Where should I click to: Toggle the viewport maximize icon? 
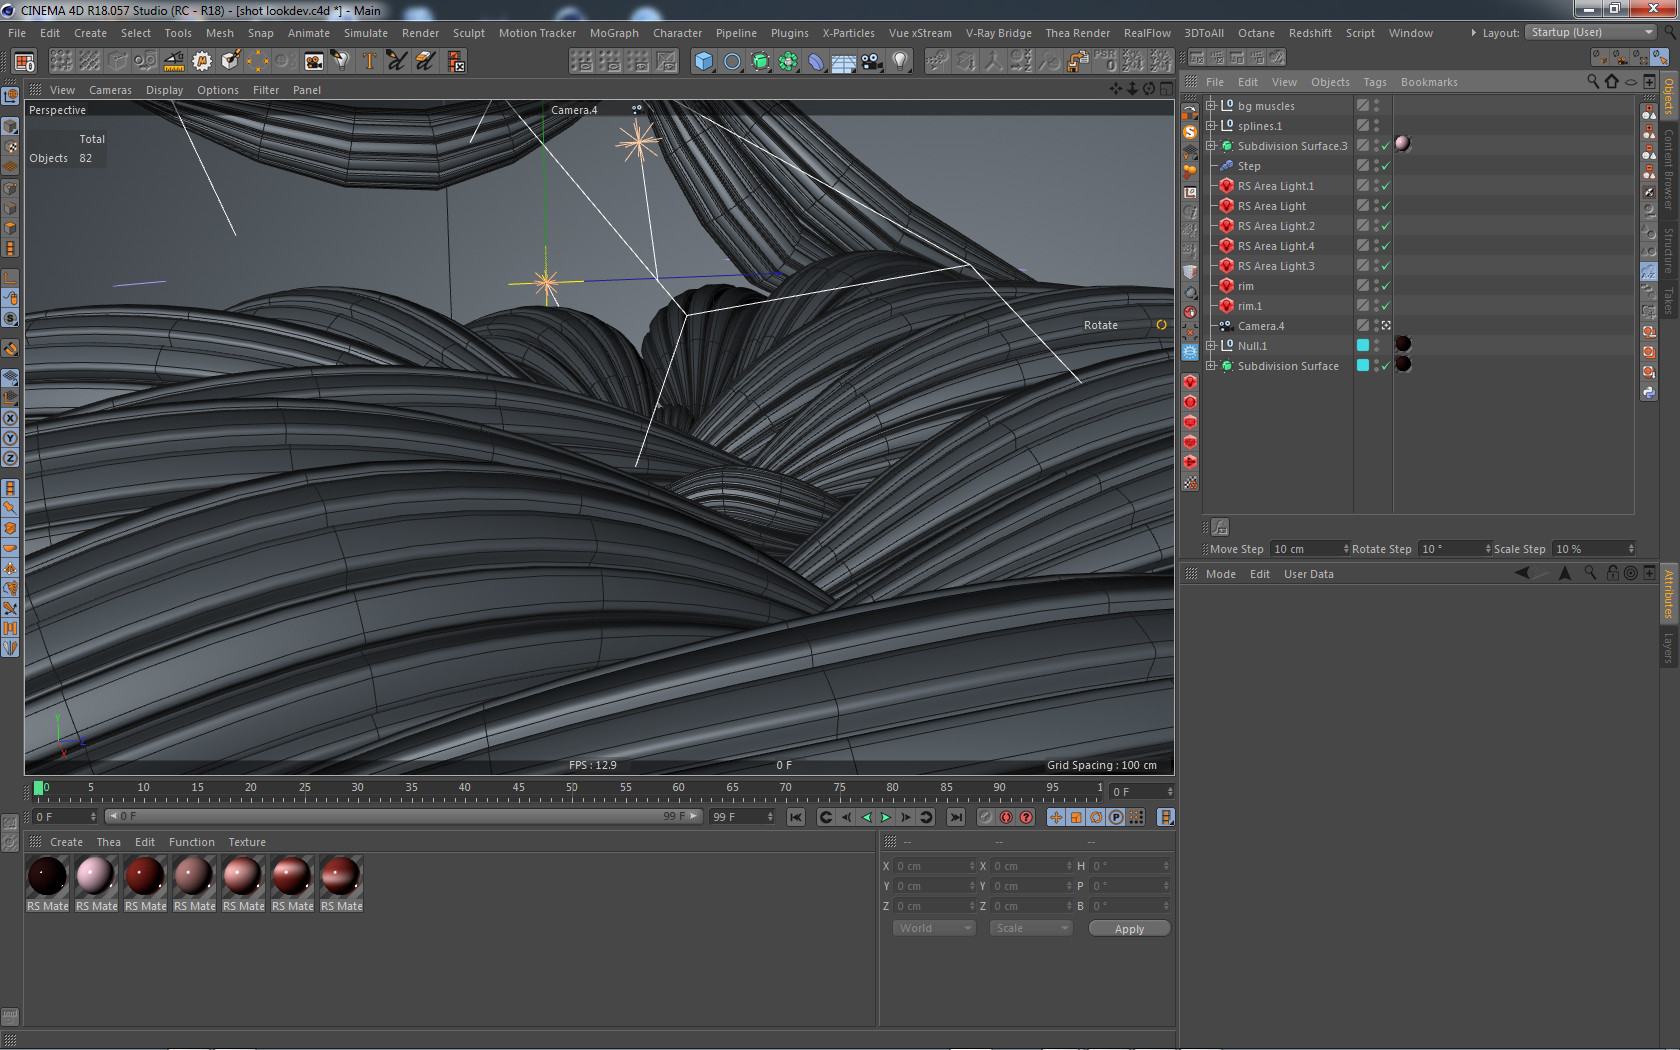point(1166,89)
